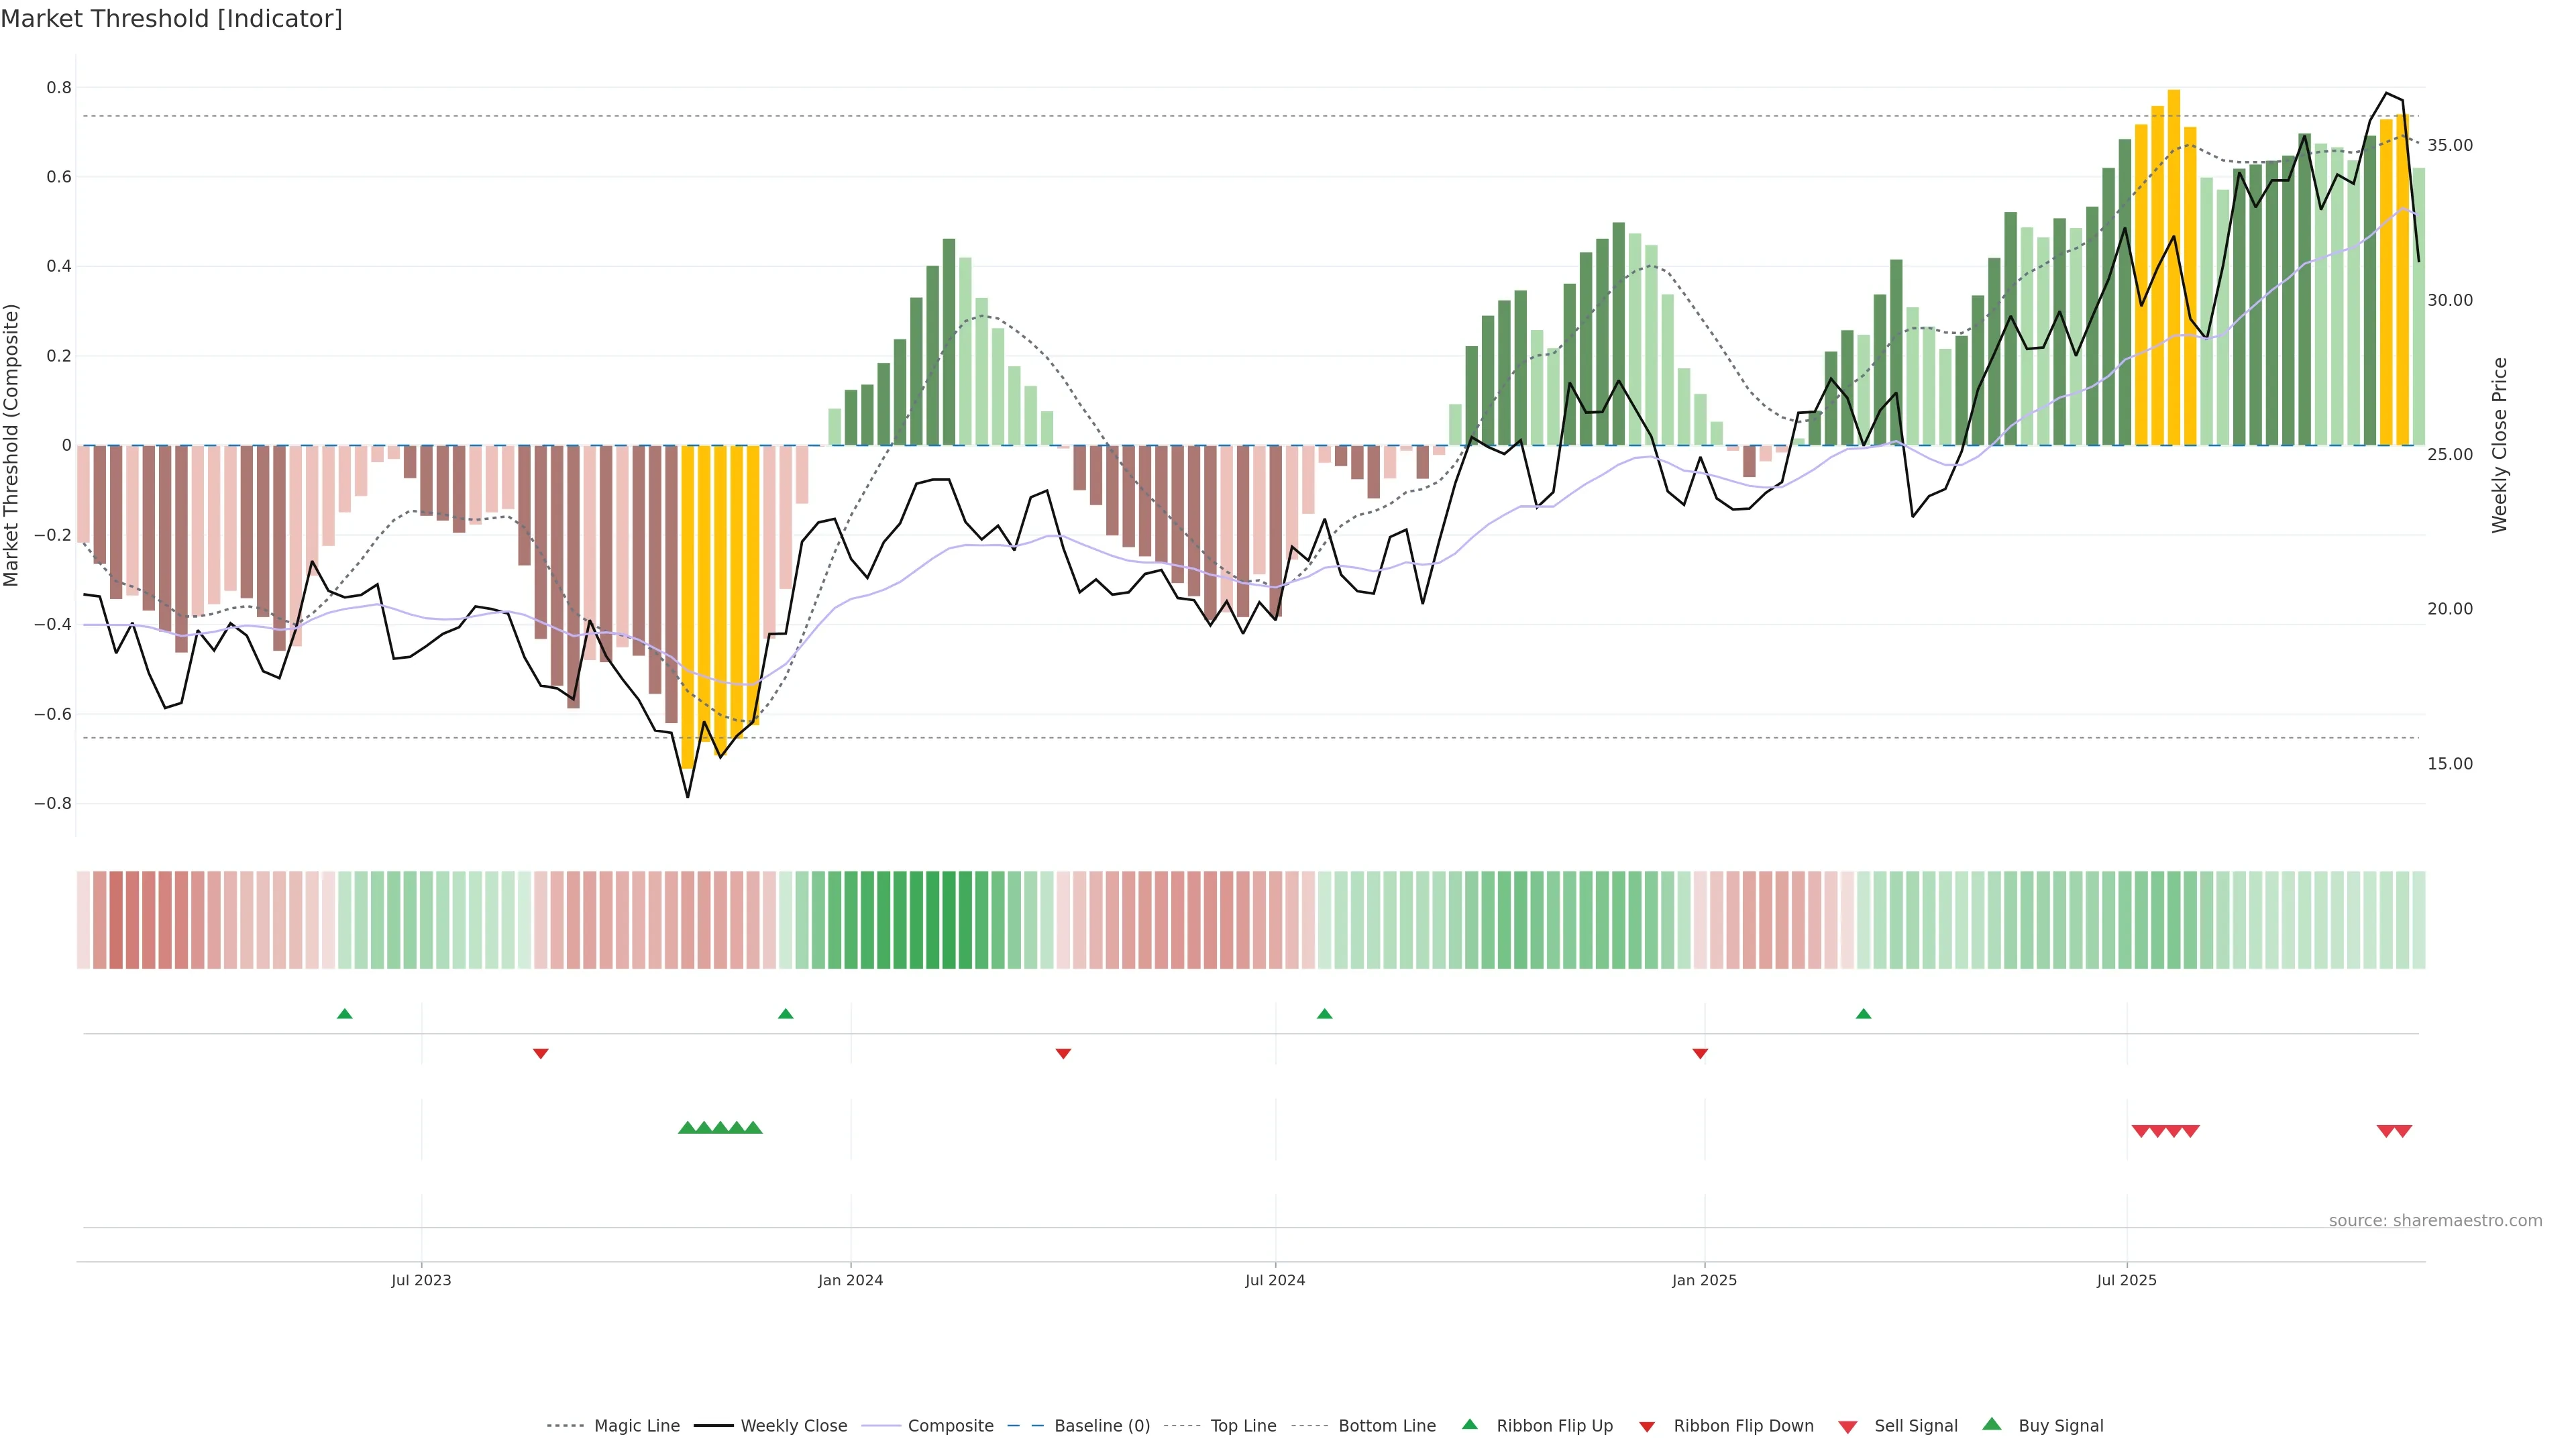This screenshot has width=2576, height=1449.
Task: Click the Ribbon Flip Up legend icon
Action: (1469, 1424)
